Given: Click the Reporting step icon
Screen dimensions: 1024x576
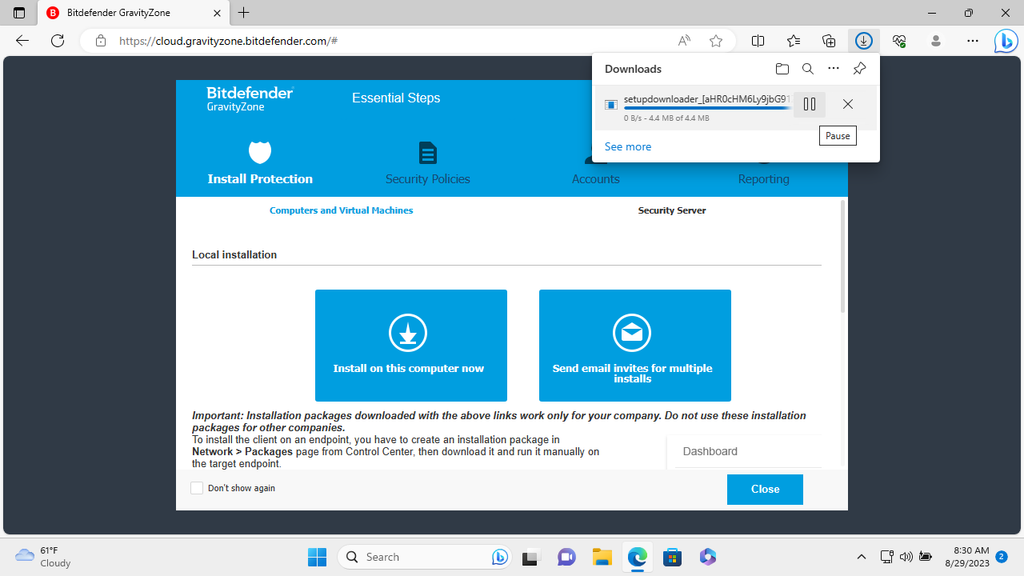Looking at the screenshot, I should (763, 160).
